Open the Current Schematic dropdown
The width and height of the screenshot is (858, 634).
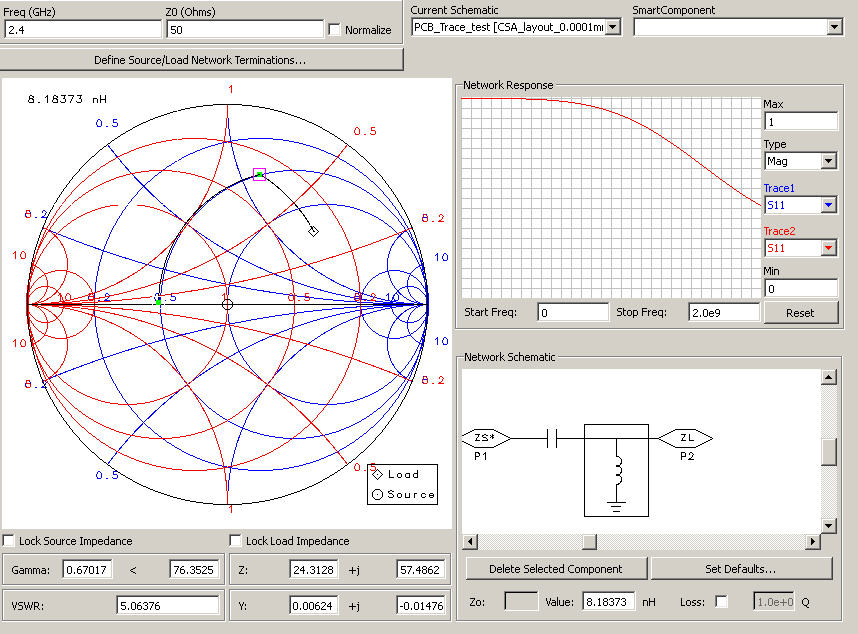pyautogui.click(x=613, y=27)
